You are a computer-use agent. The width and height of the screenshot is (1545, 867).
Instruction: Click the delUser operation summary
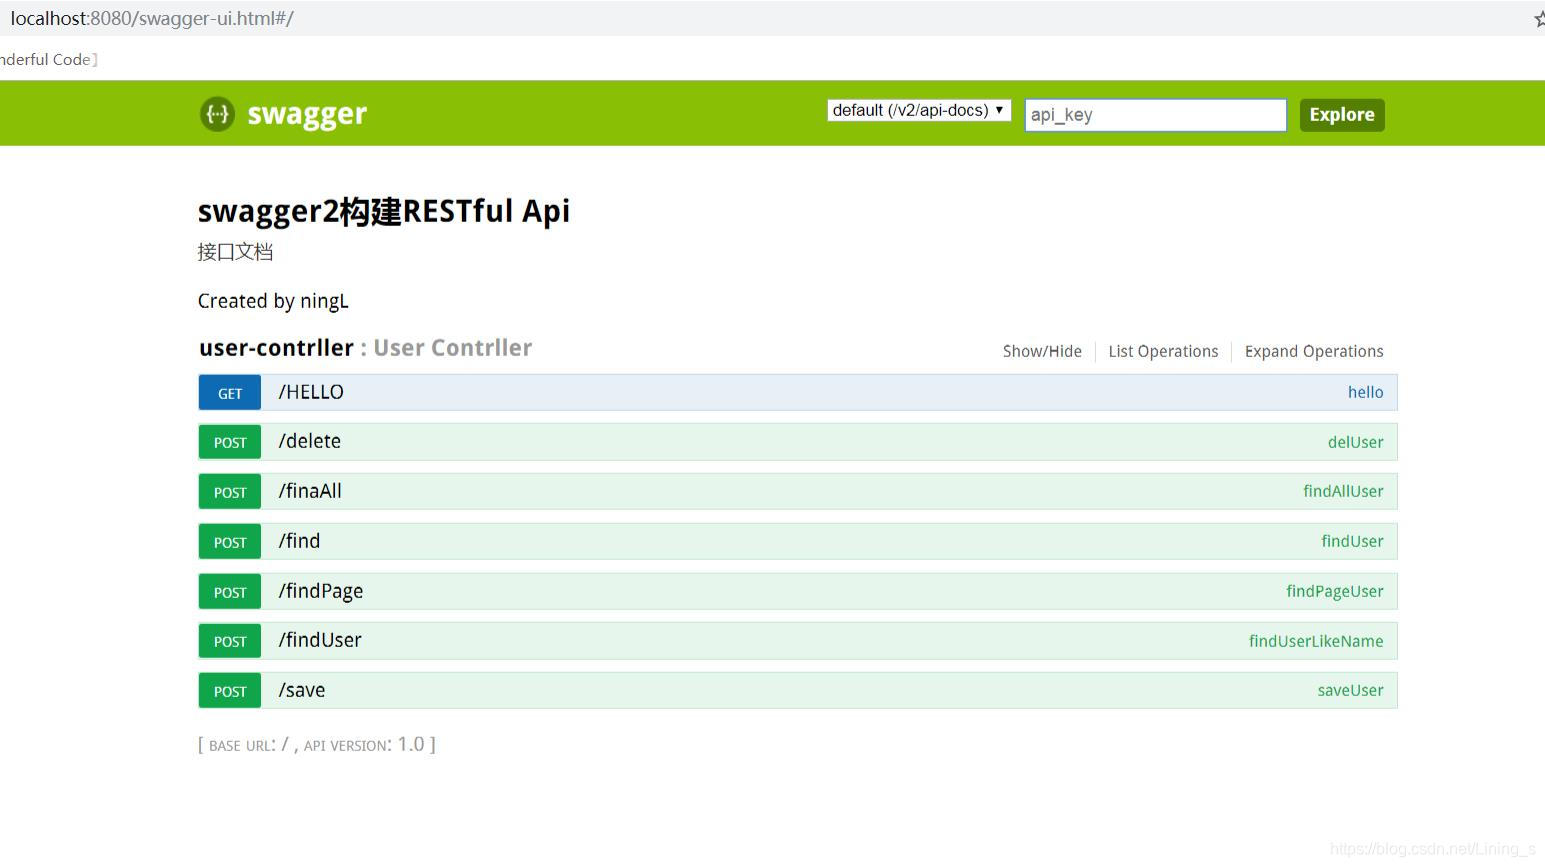point(1355,442)
